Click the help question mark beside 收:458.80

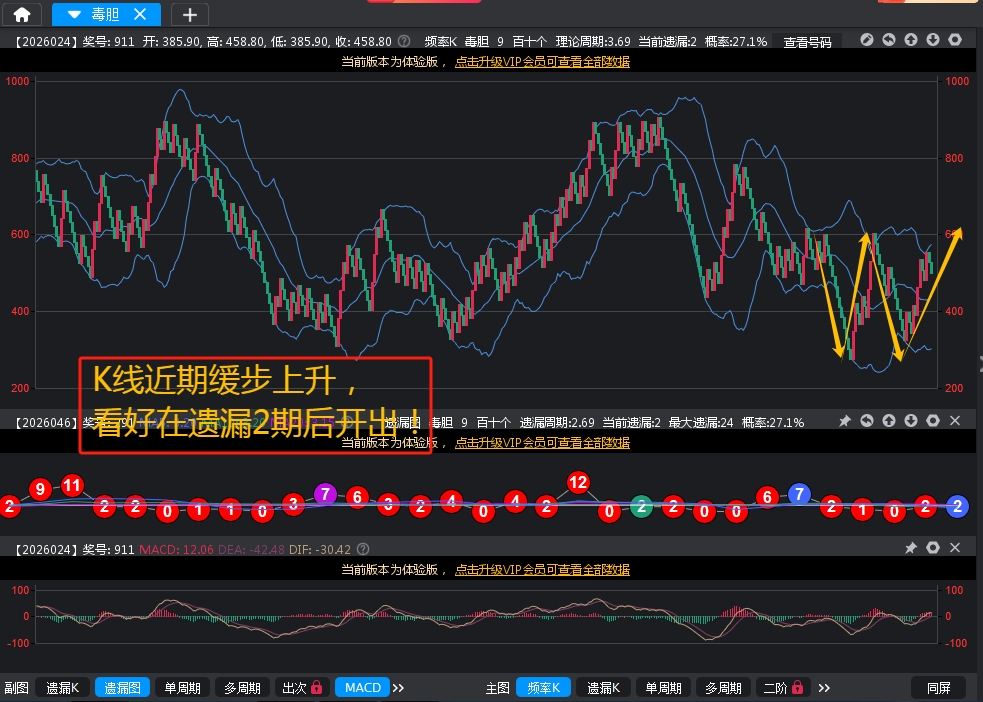pyautogui.click(x=404, y=41)
